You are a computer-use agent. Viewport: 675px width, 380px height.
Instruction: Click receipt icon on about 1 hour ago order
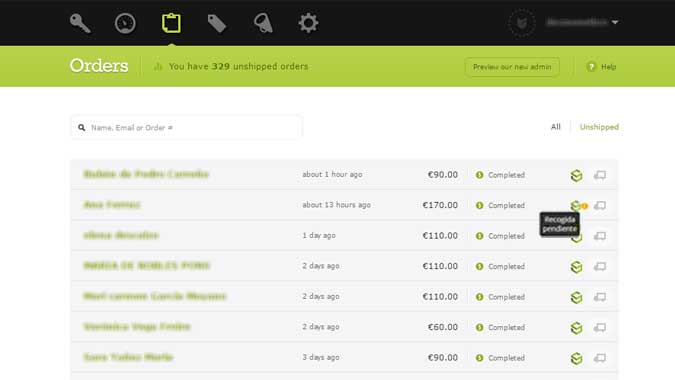coord(600,175)
